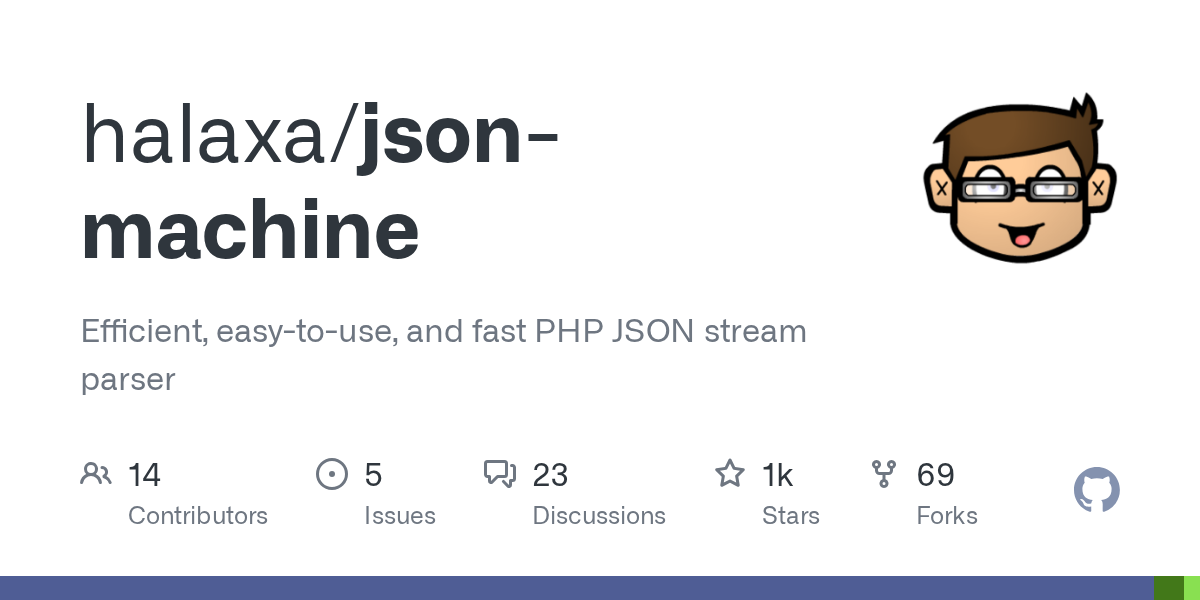Click the 69 forks count
The image size is (1200, 600).
(x=936, y=474)
